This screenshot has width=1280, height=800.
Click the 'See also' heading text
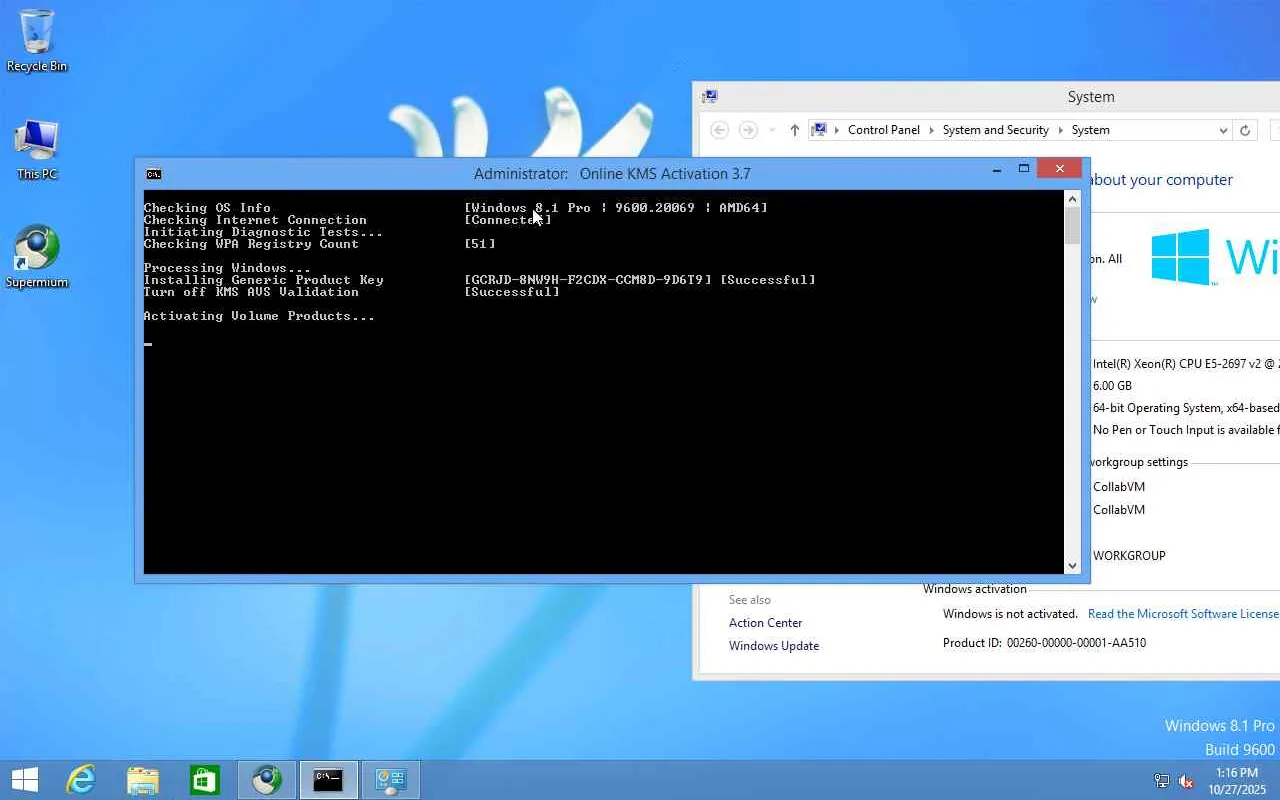pyautogui.click(x=750, y=600)
